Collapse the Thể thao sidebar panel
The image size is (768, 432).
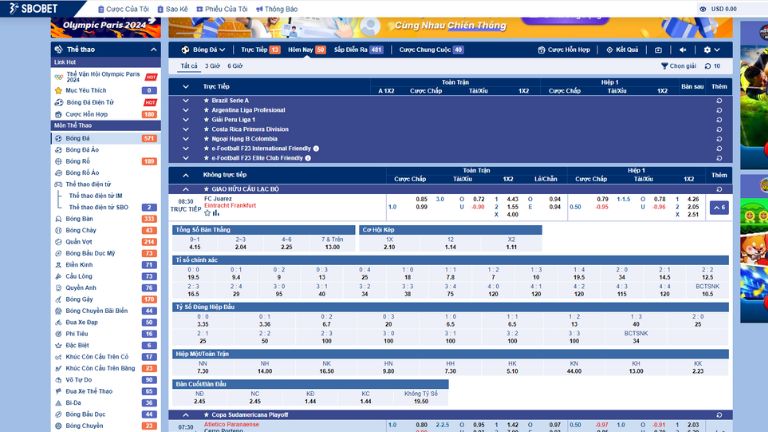[153, 49]
